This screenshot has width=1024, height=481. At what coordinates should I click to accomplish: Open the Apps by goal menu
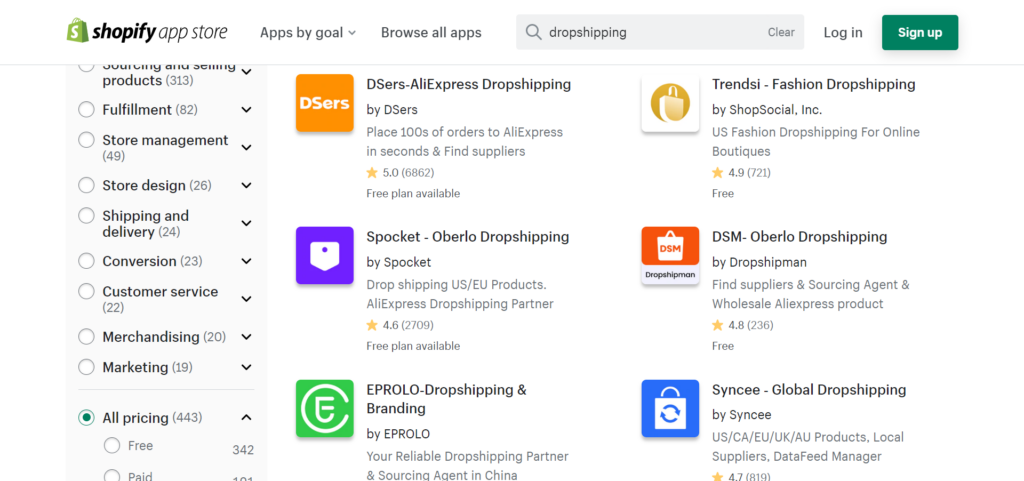(x=308, y=33)
